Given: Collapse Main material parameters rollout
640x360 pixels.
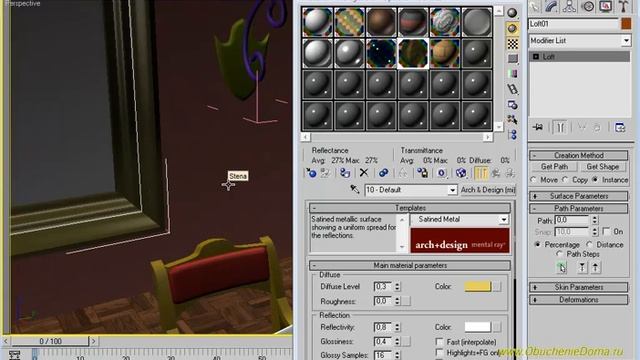Looking at the screenshot, I should (x=410, y=265).
